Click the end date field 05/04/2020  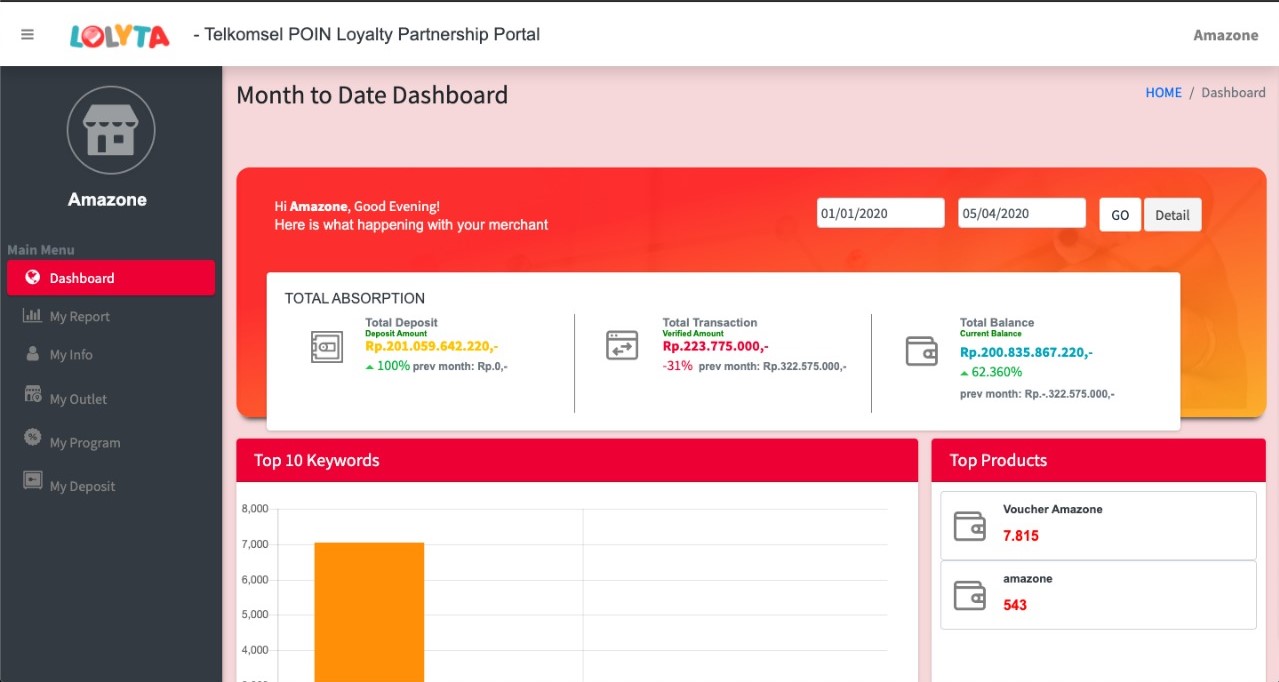1021,213
